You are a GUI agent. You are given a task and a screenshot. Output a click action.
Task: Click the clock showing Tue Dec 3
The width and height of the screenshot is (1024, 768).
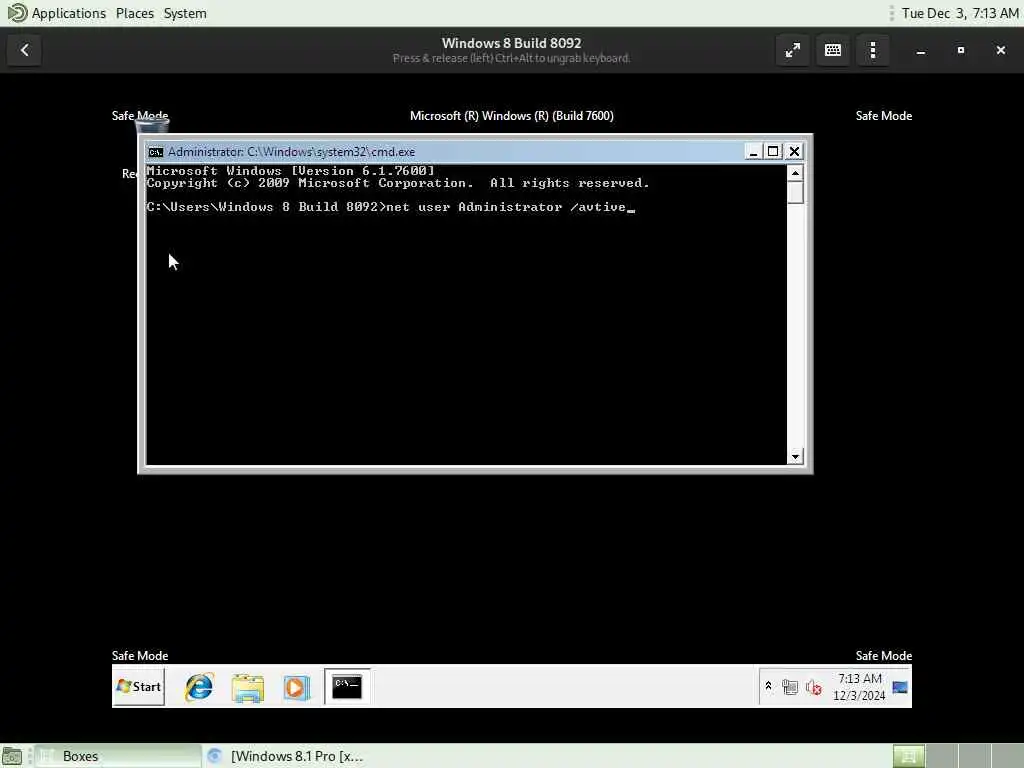tap(960, 13)
